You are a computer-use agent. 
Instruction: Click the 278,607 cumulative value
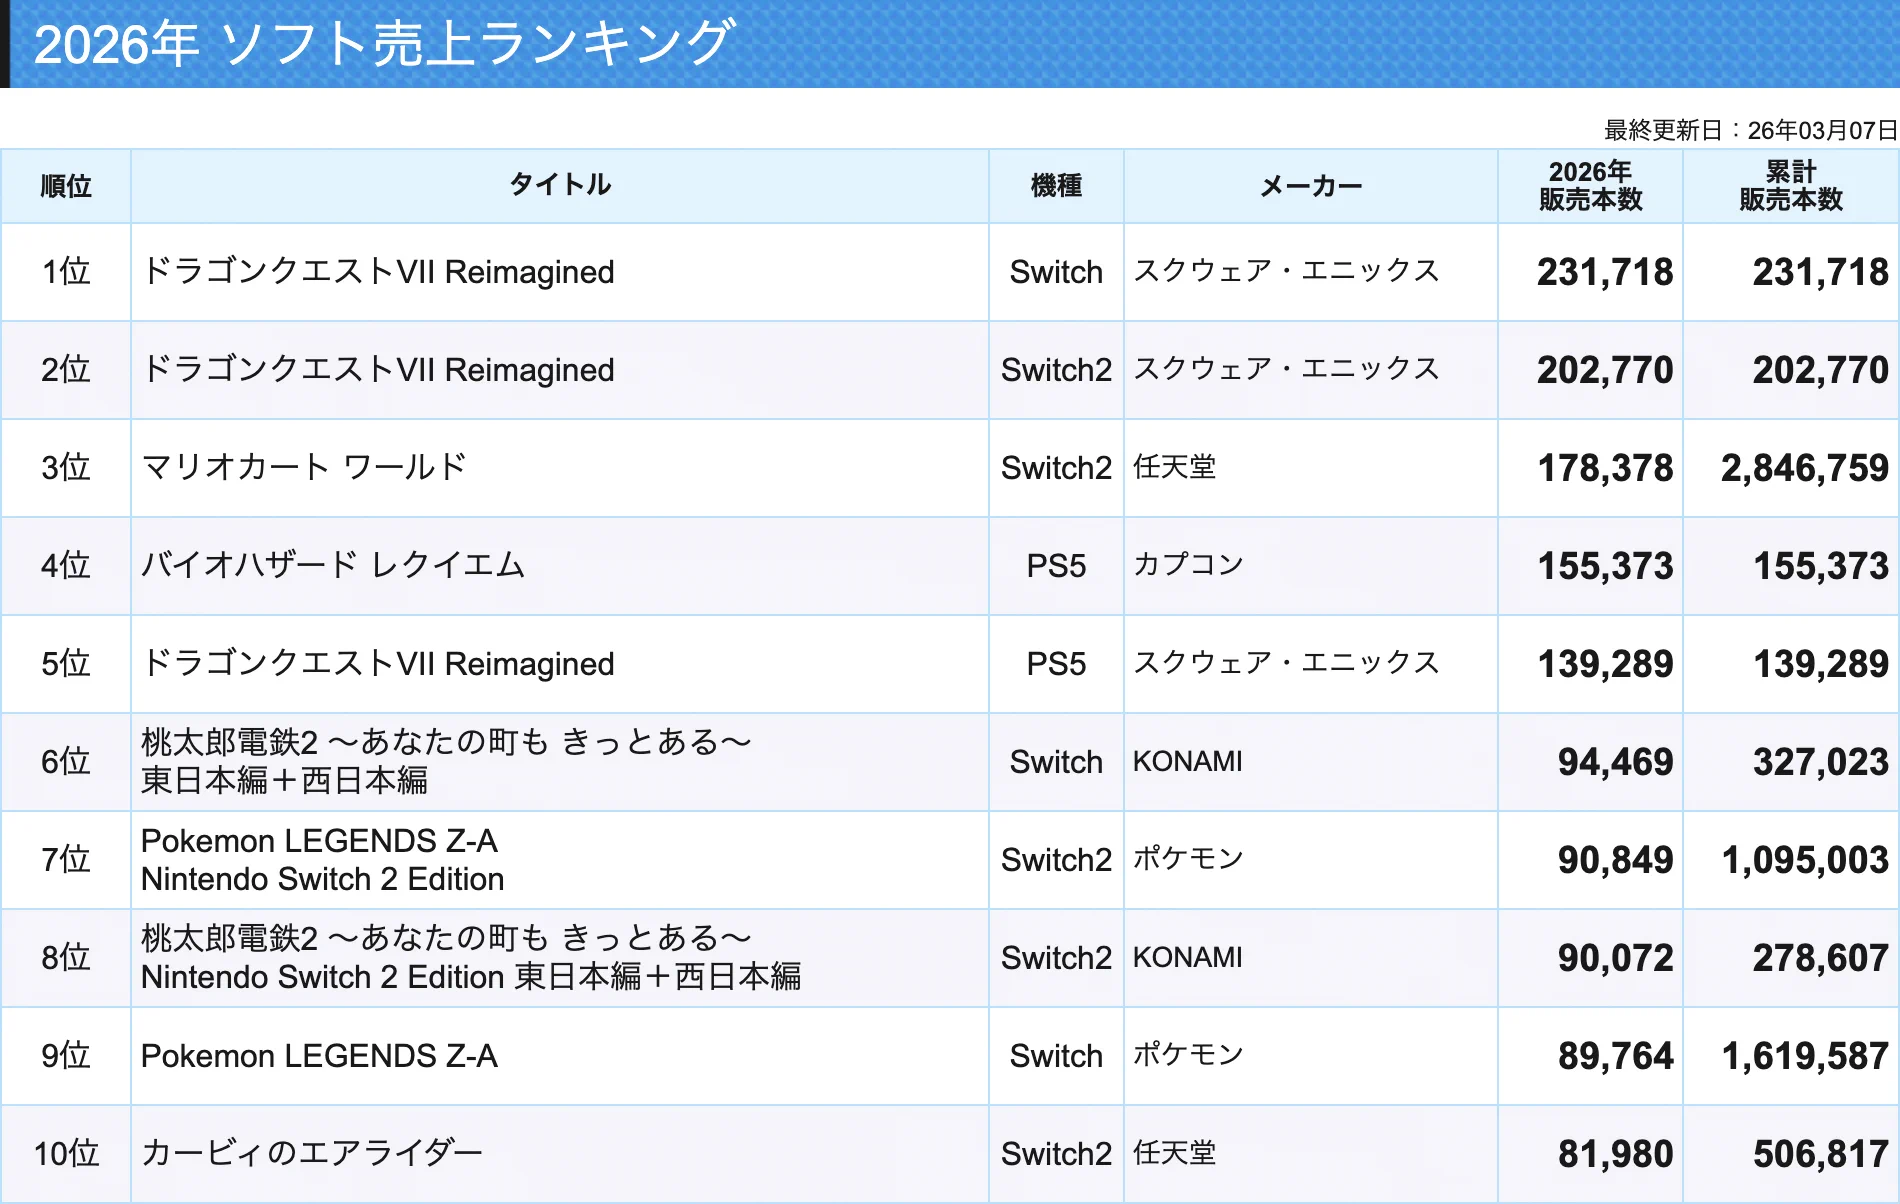point(1820,958)
